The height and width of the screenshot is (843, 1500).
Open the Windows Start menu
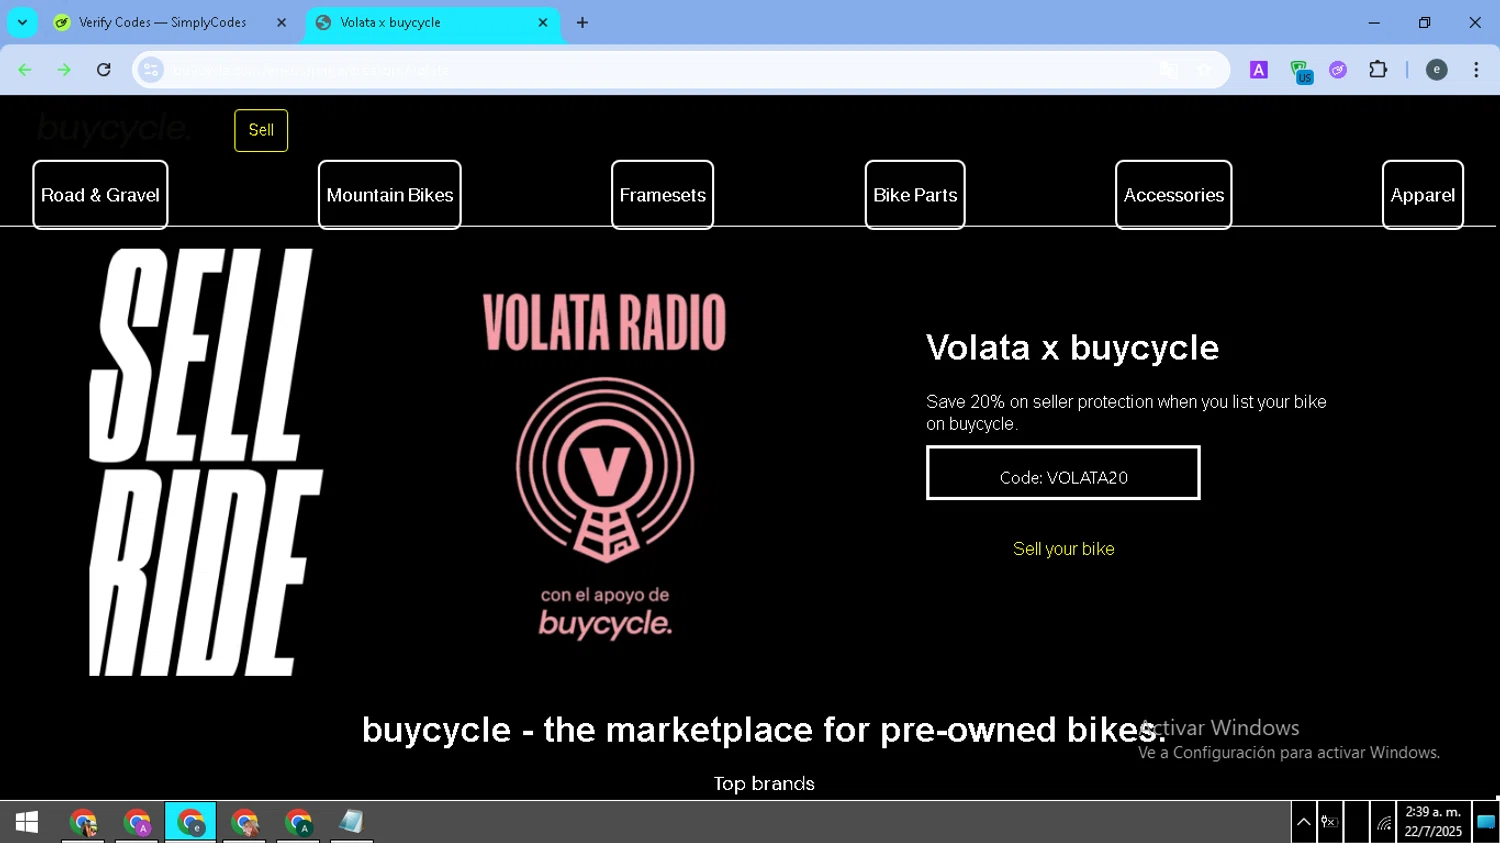point(27,822)
